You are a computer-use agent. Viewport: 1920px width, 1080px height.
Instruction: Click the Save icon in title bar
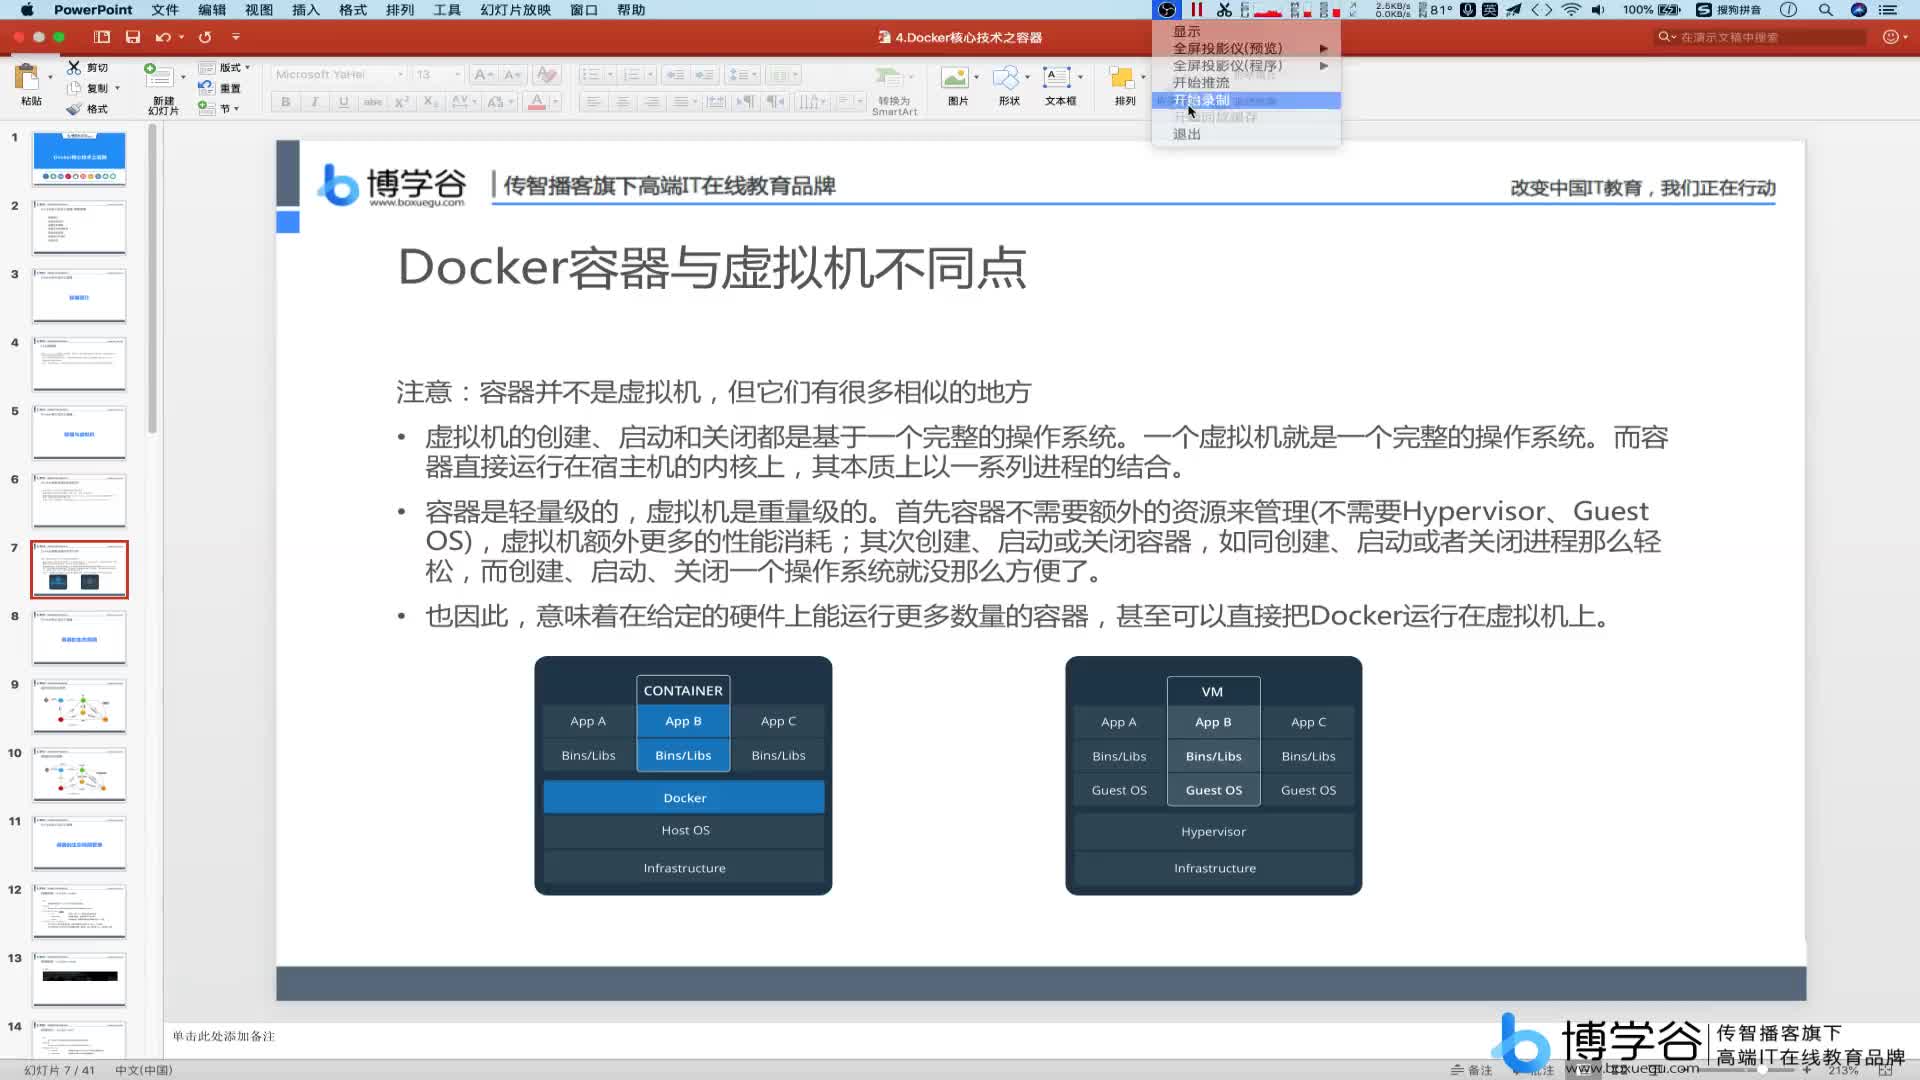pyautogui.click(x=133, y=37)
